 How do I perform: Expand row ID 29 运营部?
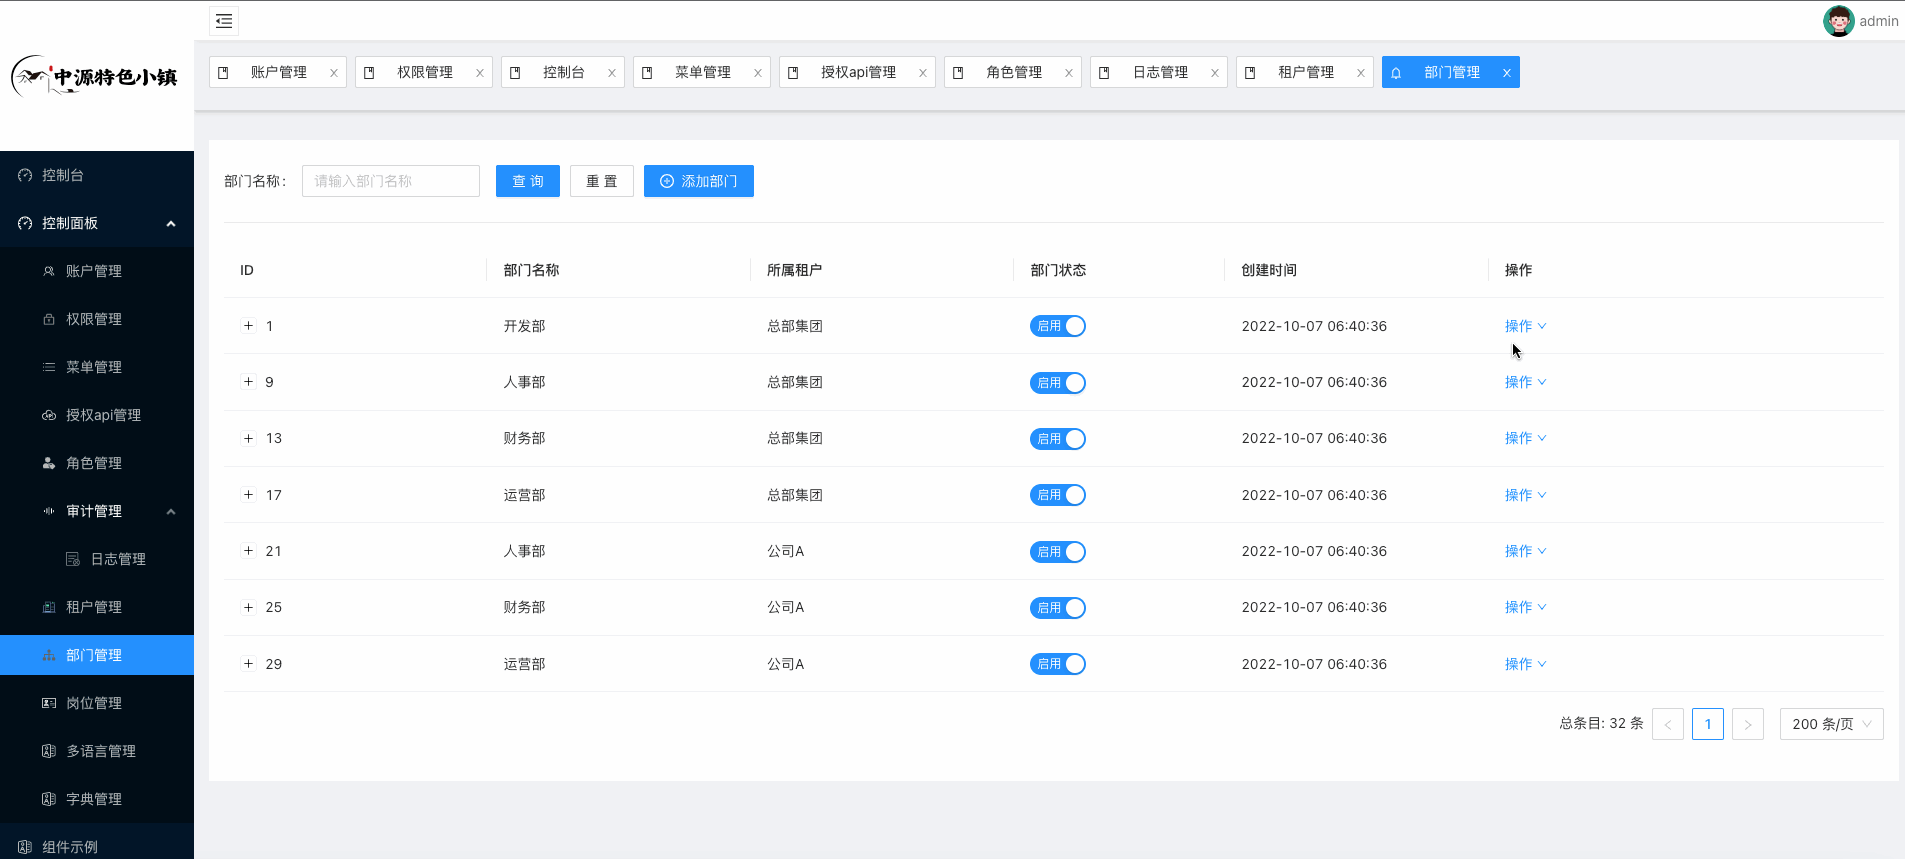coord(249,664)
